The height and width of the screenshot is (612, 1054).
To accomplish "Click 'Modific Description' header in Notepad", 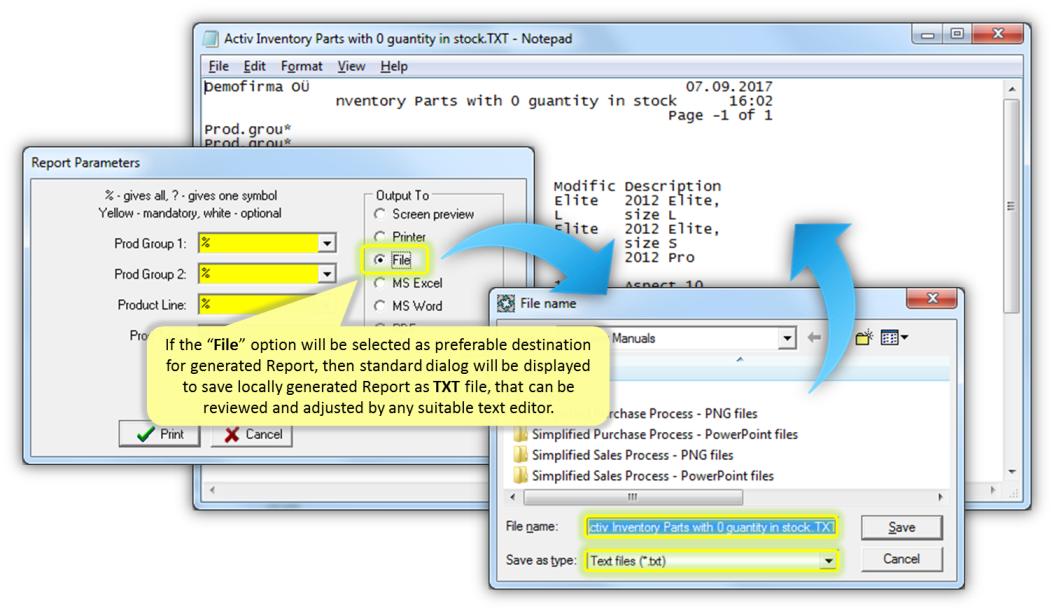I will click(x=637, y=186).
